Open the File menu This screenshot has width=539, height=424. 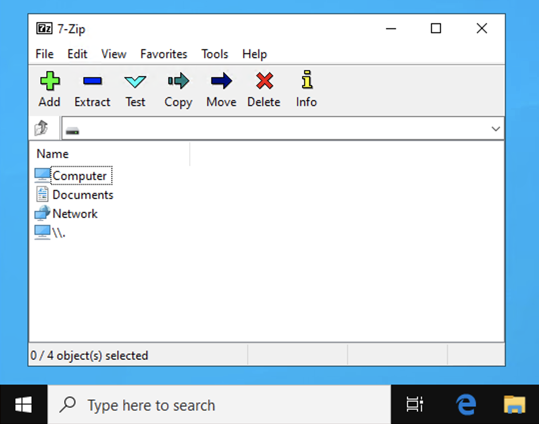pos(44,54)
